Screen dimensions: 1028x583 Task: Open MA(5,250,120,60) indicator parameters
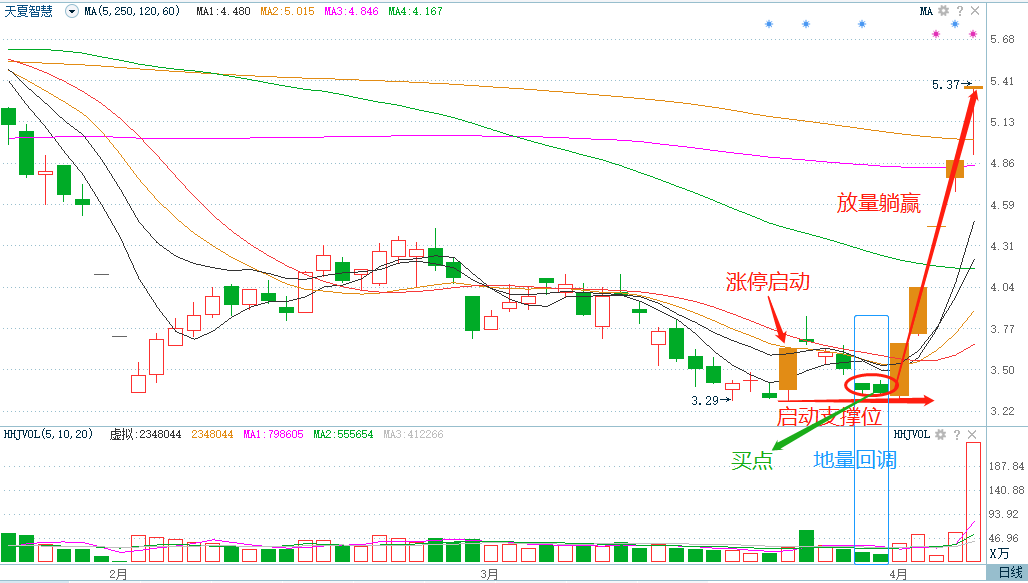tap(132, 11)
